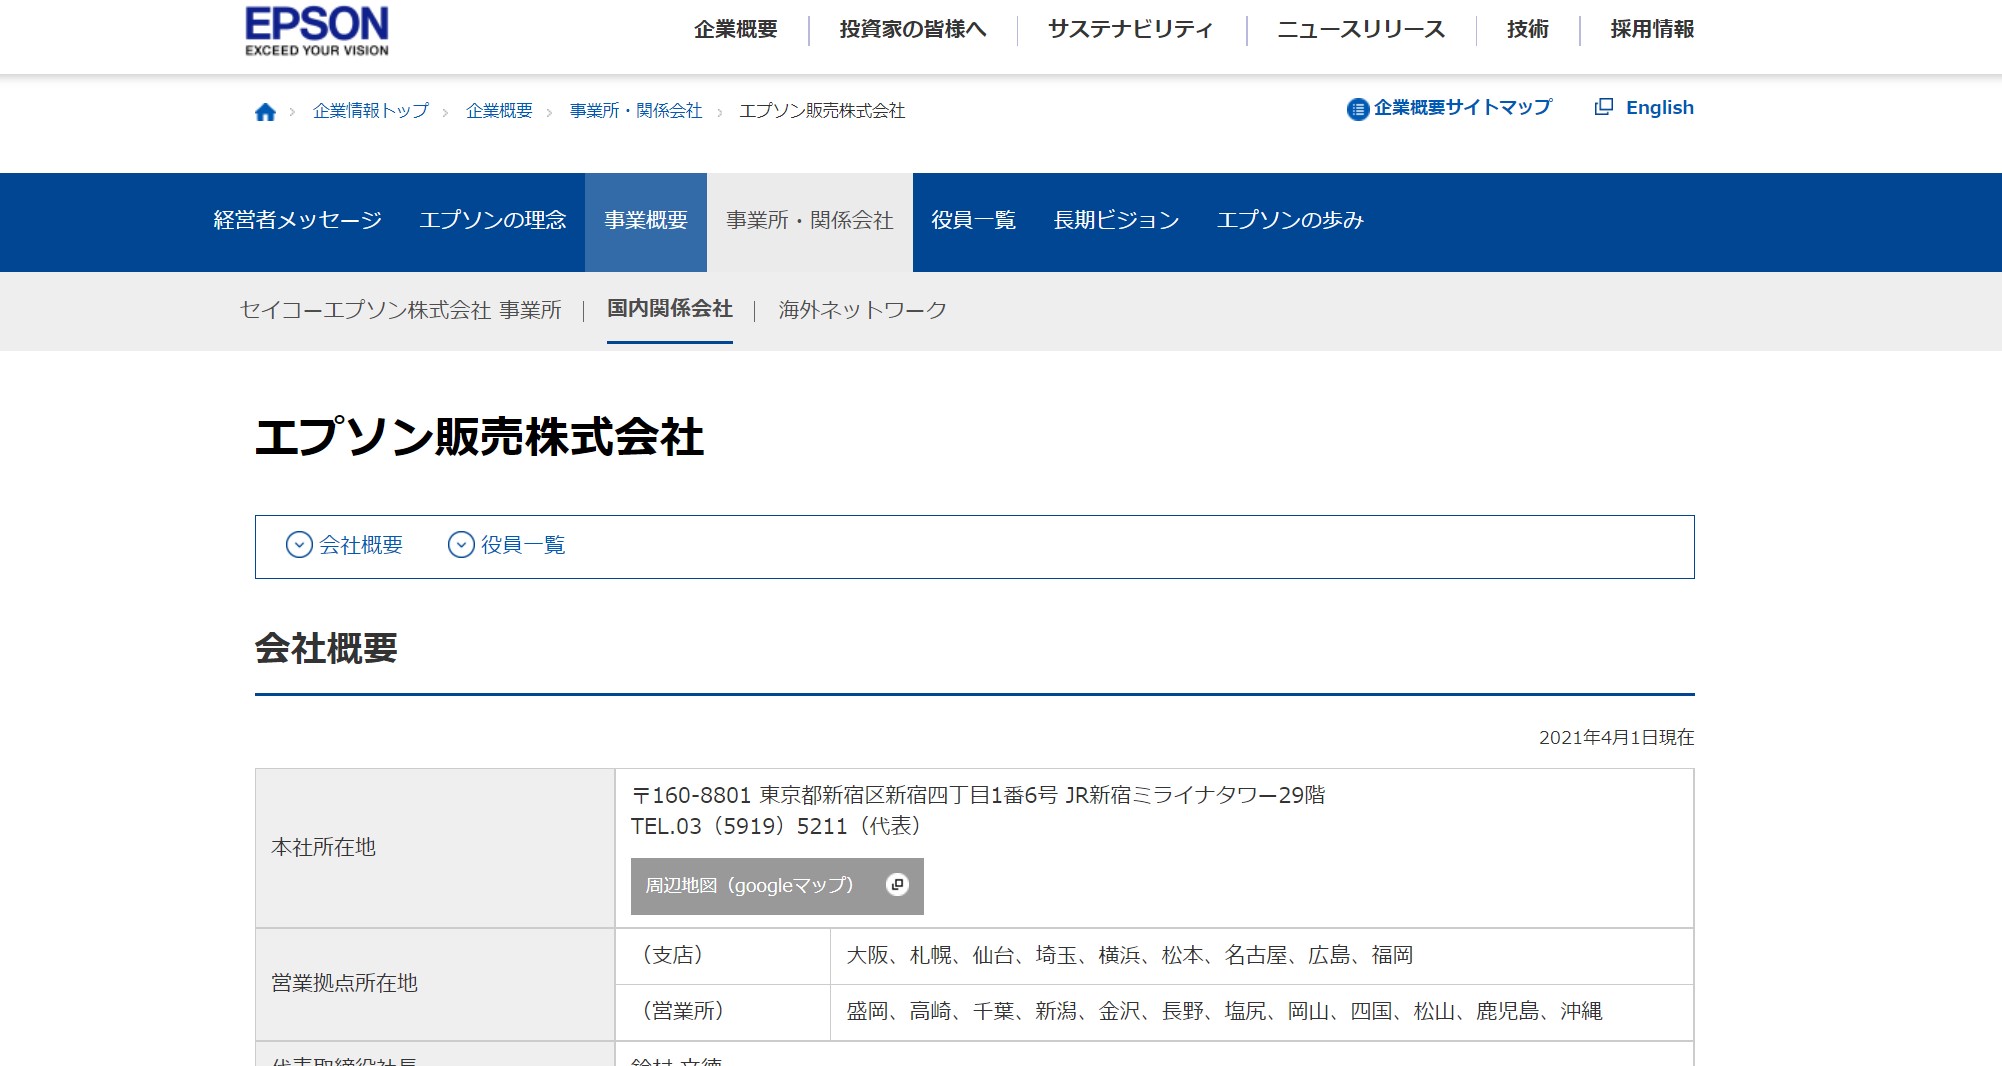This screenshot has width=2002, height=1066.
Task: Open 経営者メッセージ in blue navigation bar
Action: [x=298, y=221]
